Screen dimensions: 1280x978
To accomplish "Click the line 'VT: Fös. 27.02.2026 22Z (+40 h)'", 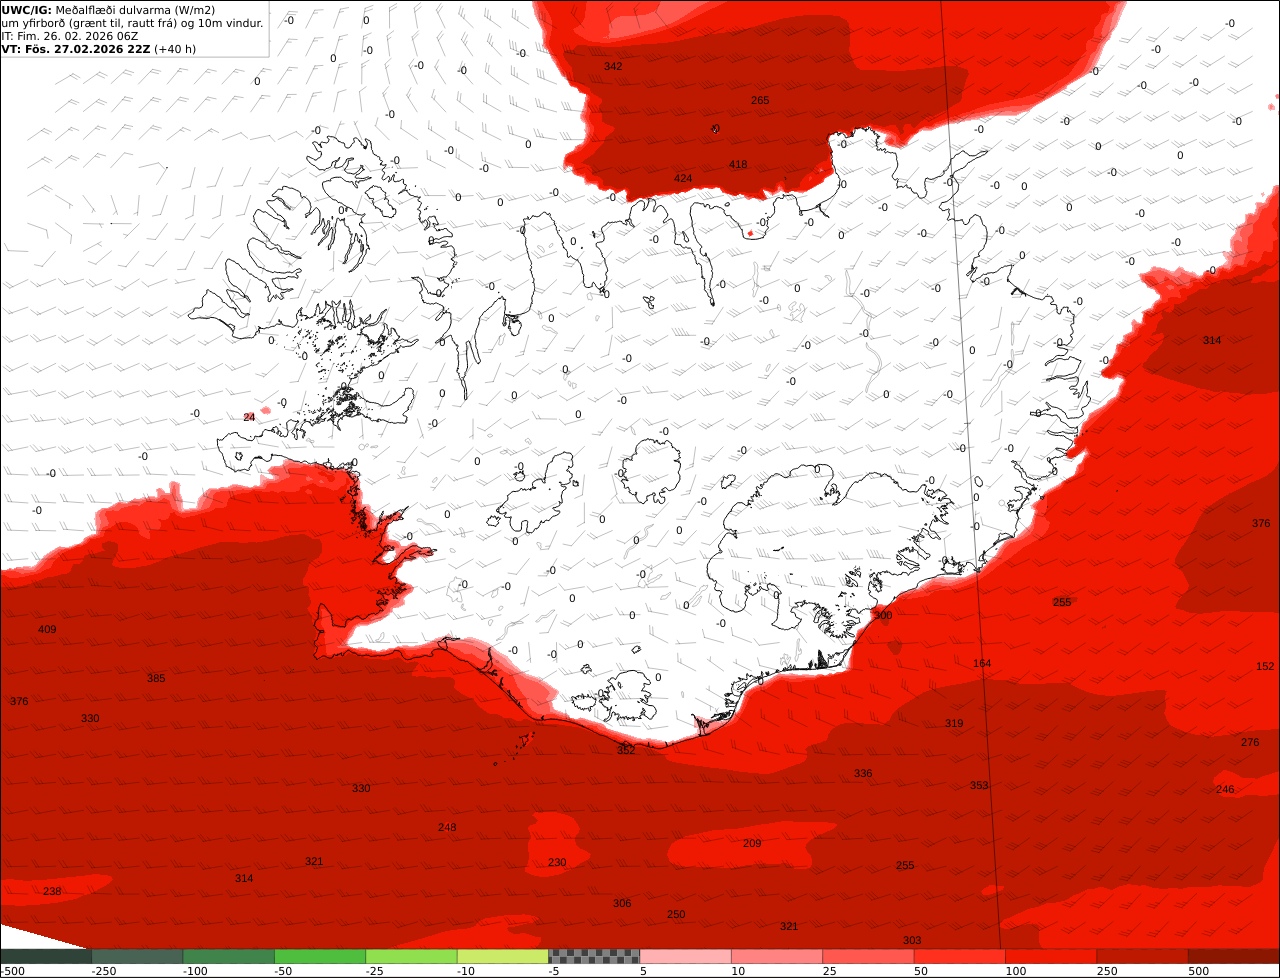I will (99, 48).
